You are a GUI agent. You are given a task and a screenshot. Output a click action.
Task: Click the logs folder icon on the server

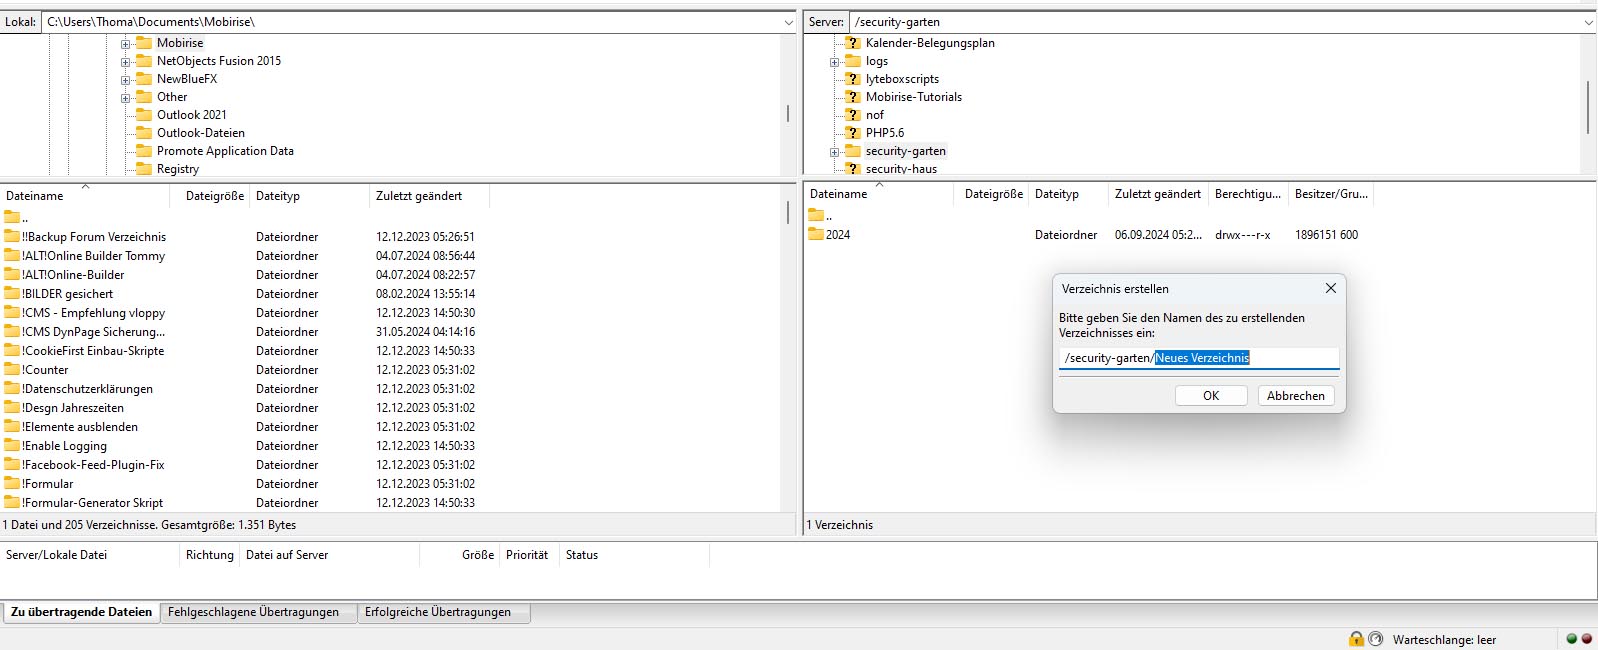tap(853, 61)
